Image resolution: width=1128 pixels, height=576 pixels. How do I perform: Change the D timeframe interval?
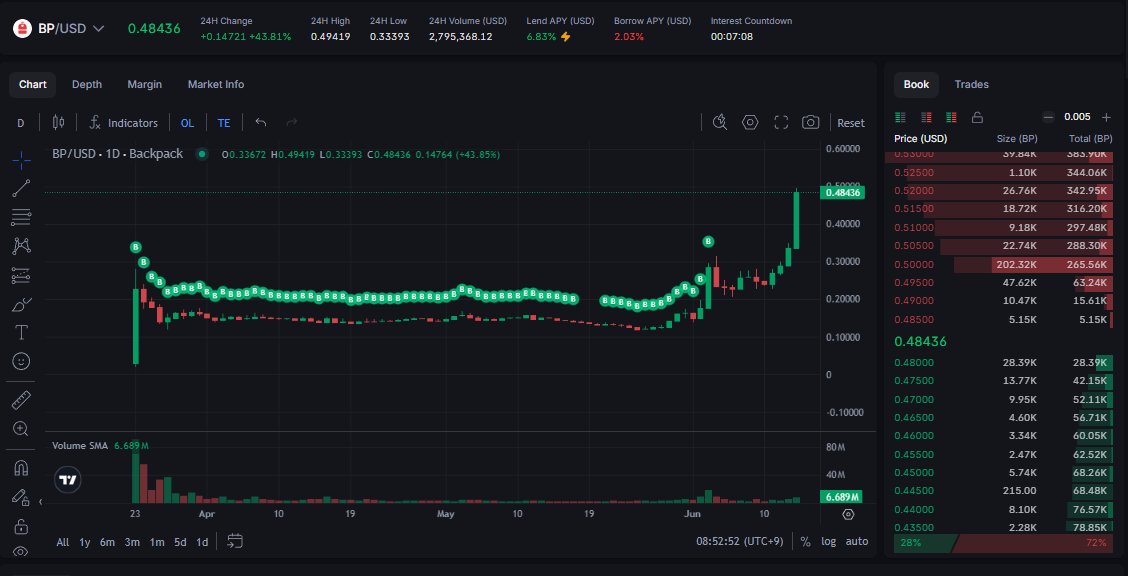click(21, 123)
